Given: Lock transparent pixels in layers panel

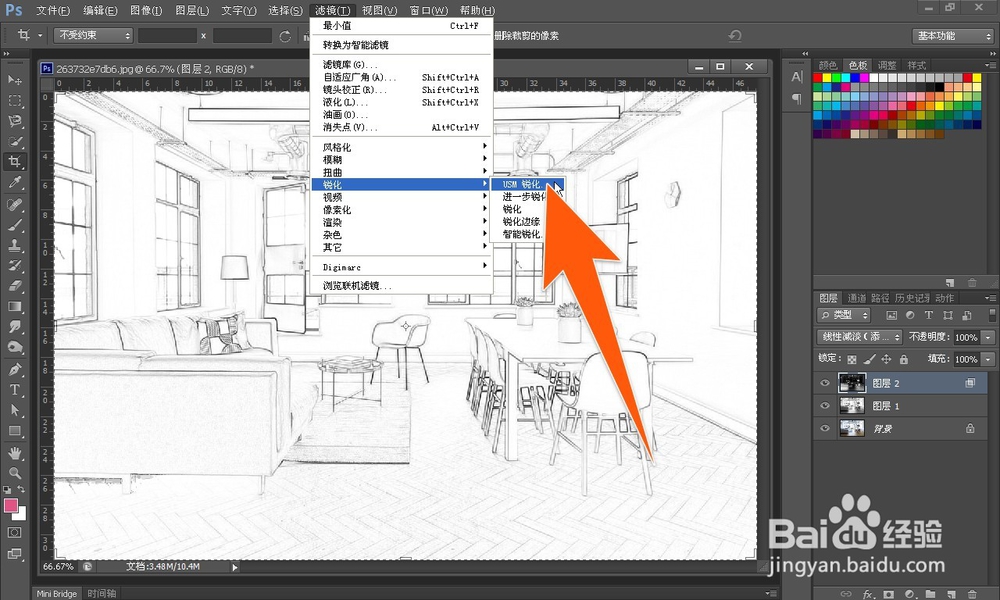Looking at the screenshot, I should click(x=852, y=359).
